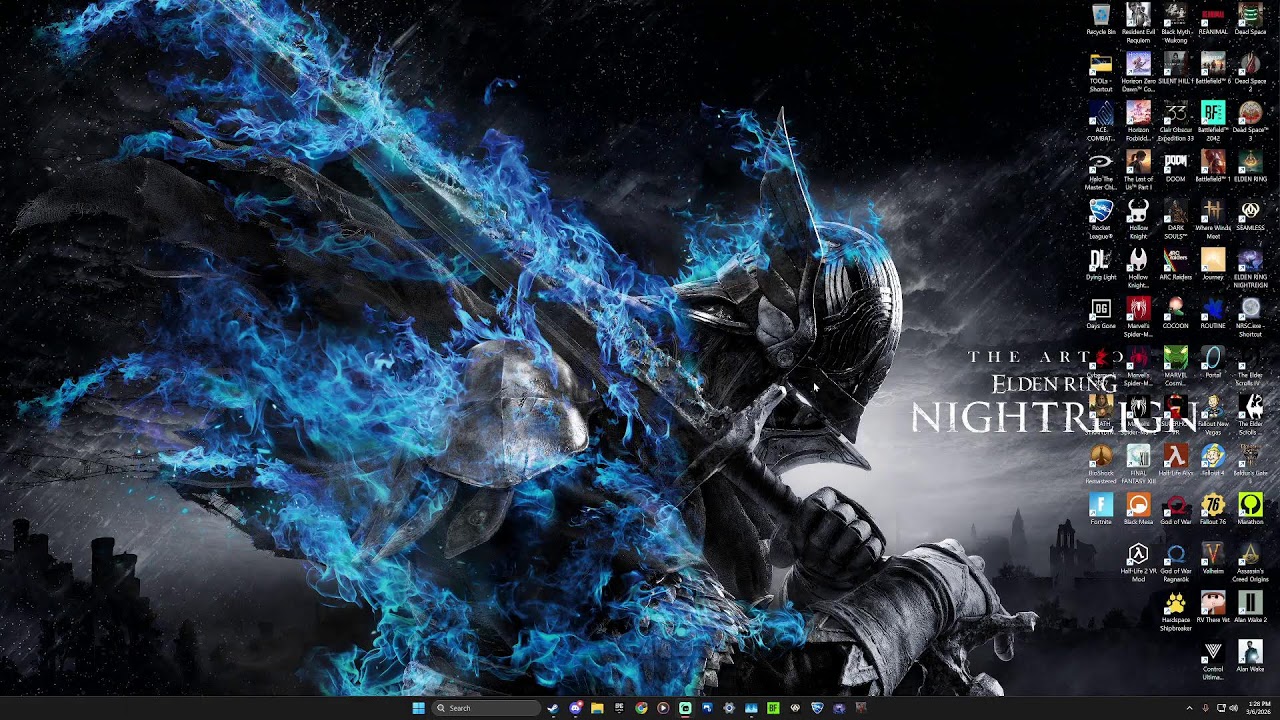Image resolution: width=1280 pixels, height=720 pixels.
Task: Launch Resident Evil Requiem shortcut
Action: pyautogui.click(x=1138, y=23)
